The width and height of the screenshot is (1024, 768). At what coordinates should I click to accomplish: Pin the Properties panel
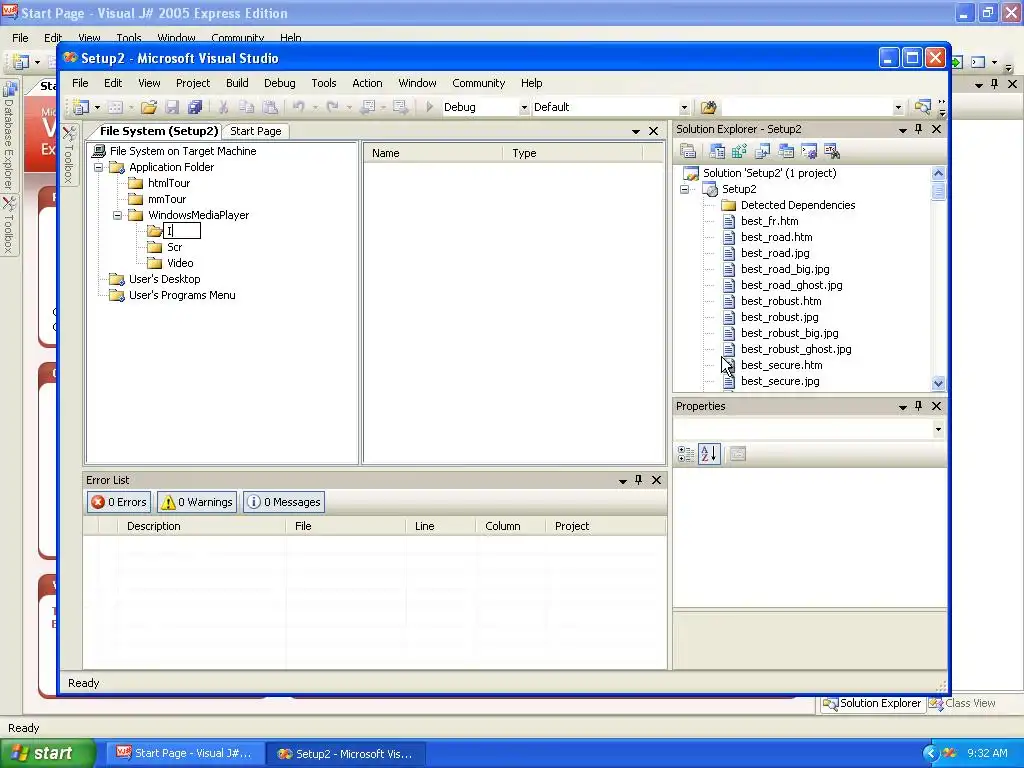click(x=918, y=406)
